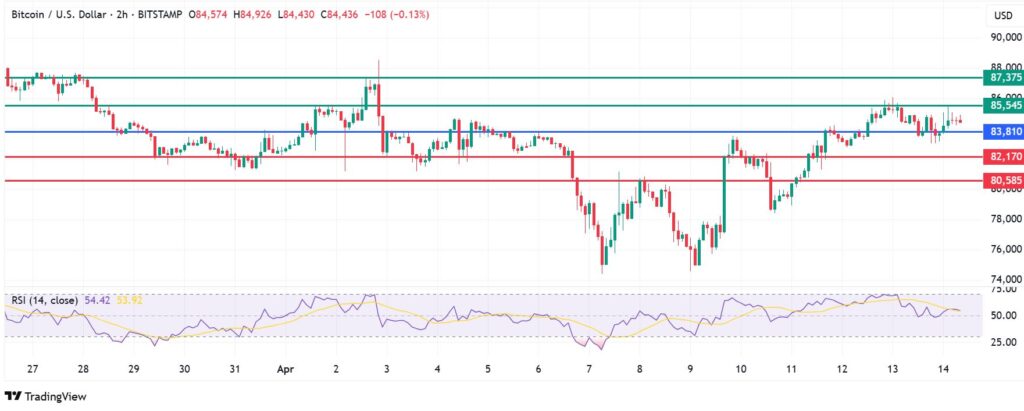
Task: Click the 14 date on time axis
Action: [x=942, y=369]
